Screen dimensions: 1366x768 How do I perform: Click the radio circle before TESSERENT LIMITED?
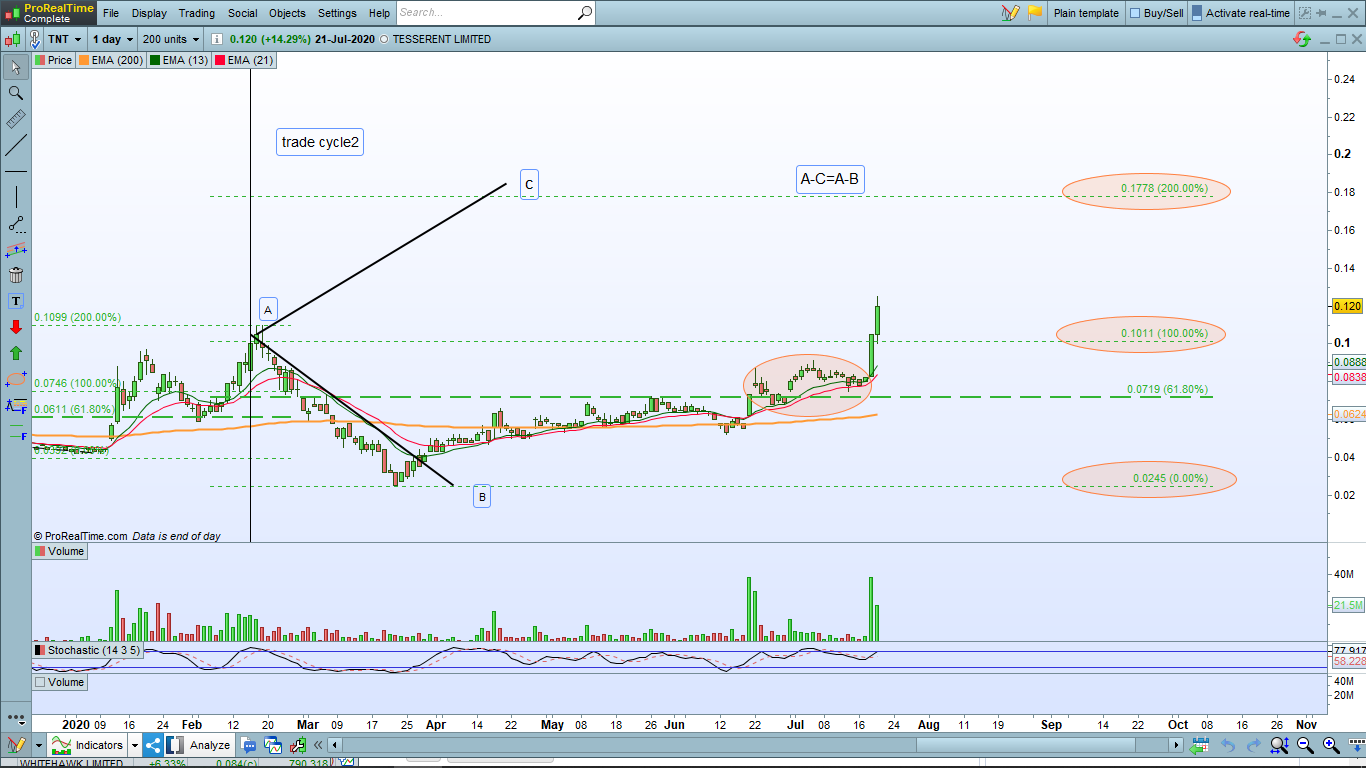pos(384,39)
